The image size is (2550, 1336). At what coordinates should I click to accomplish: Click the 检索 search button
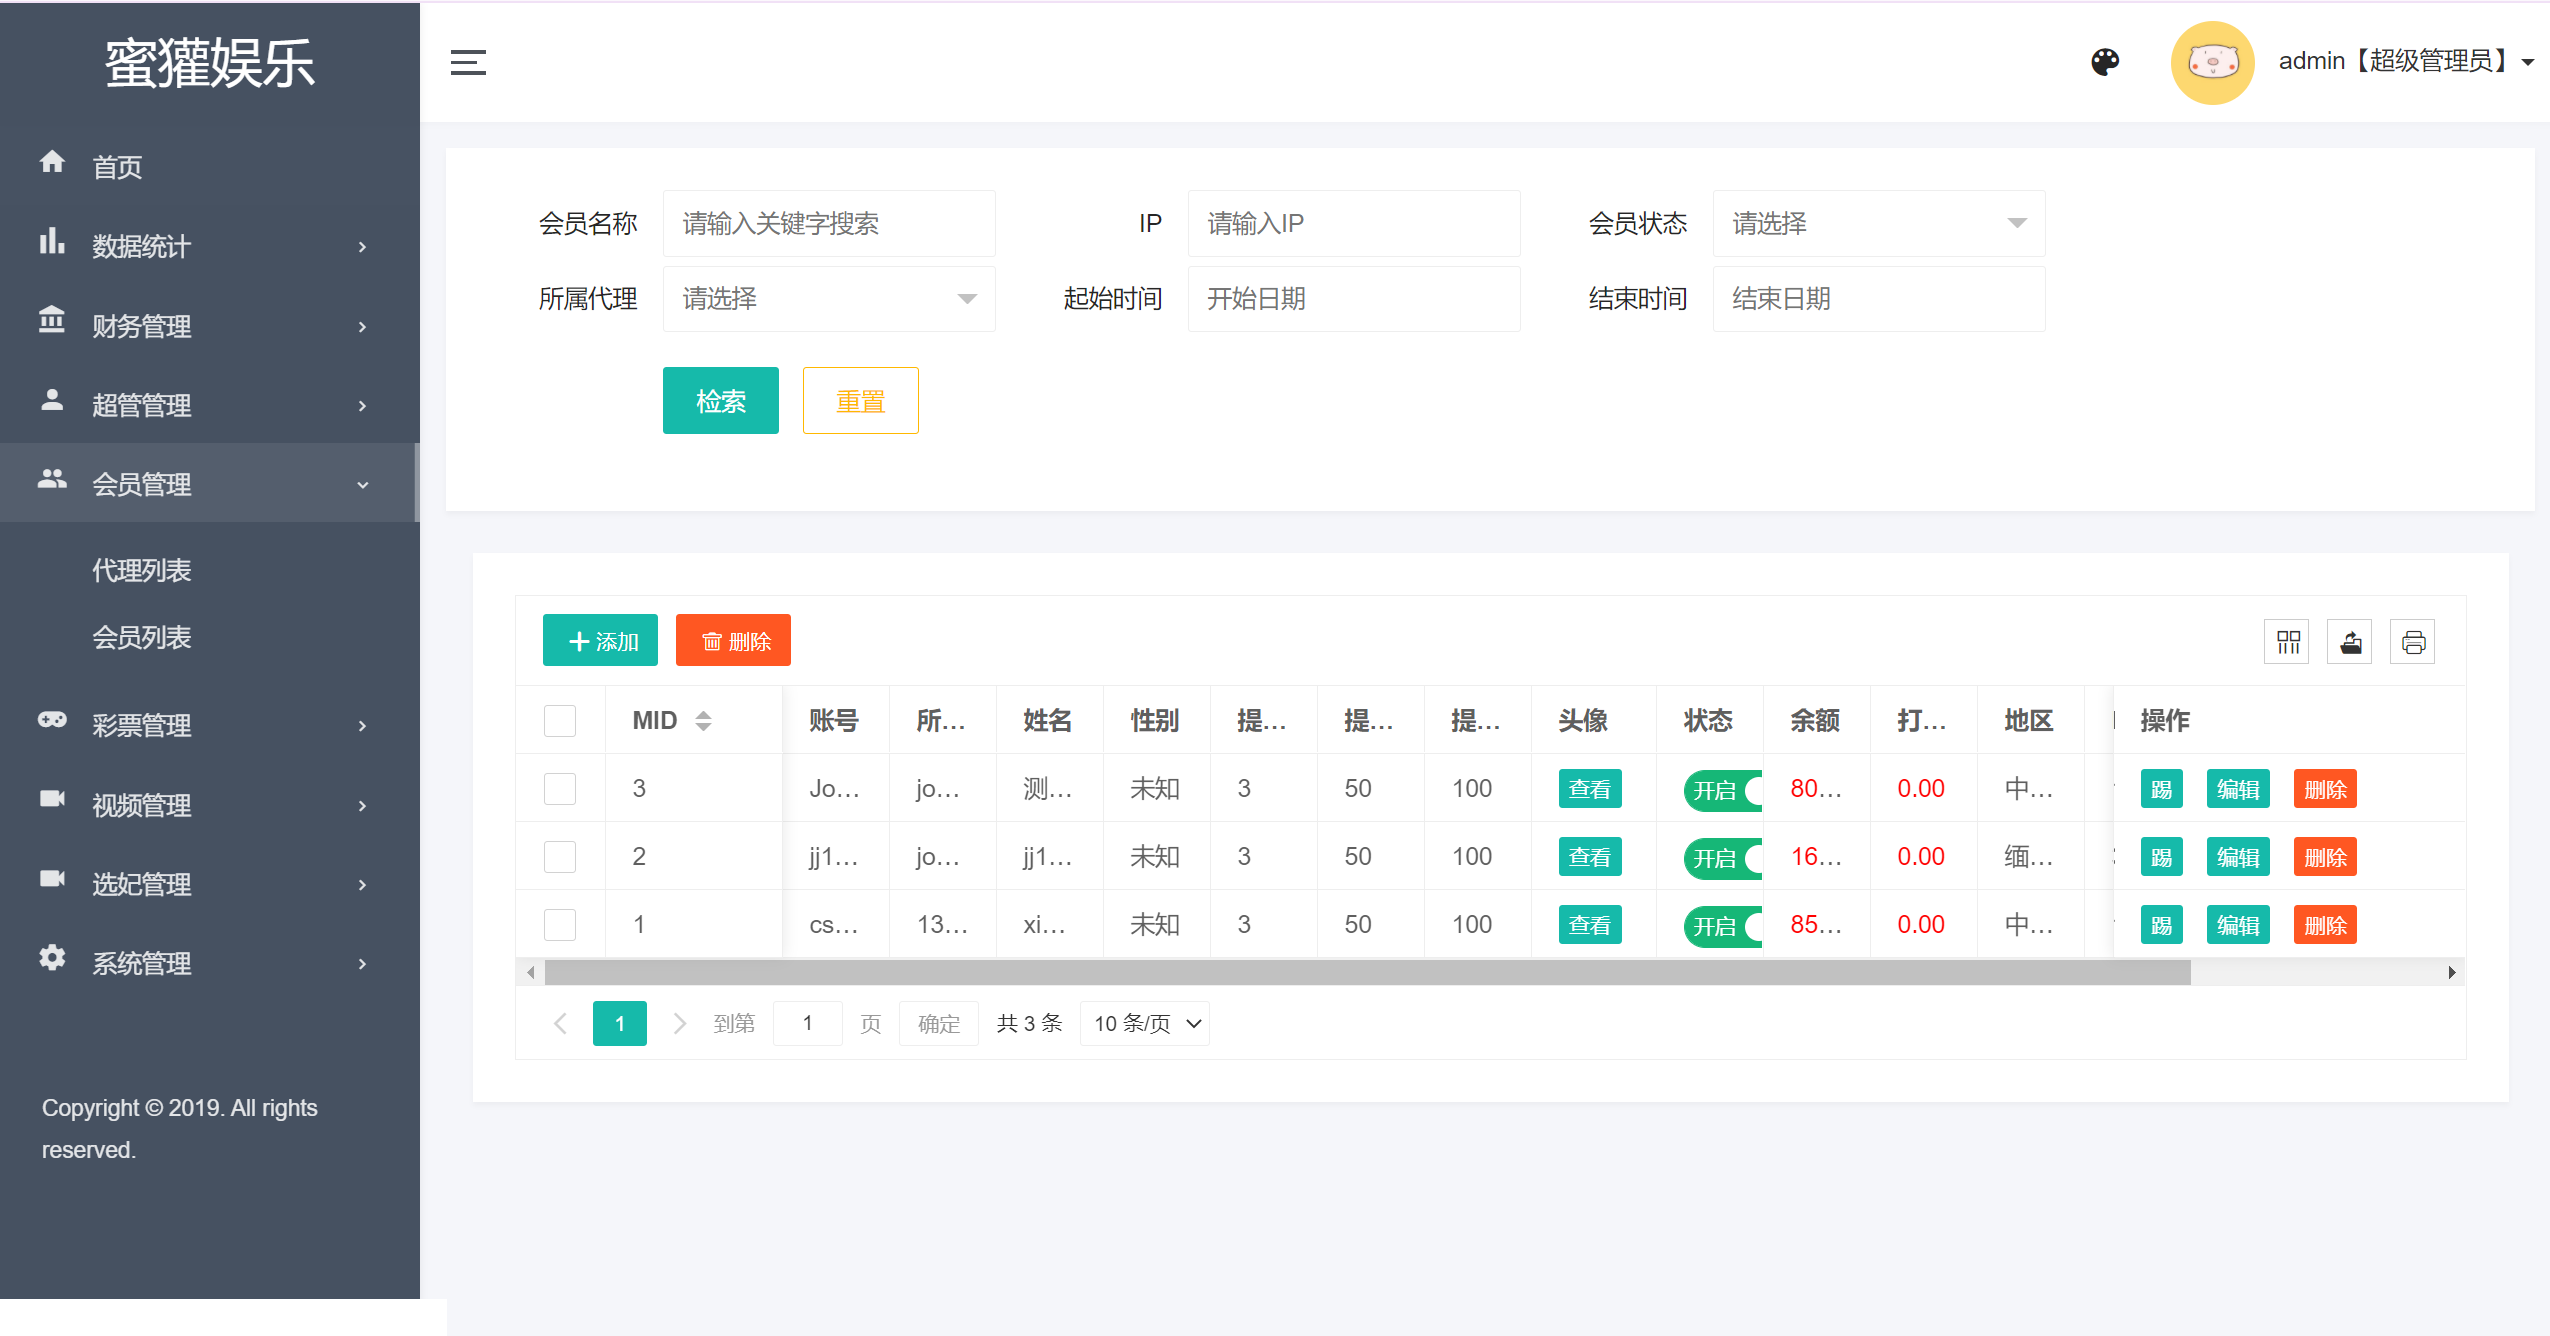pos(720,400)
